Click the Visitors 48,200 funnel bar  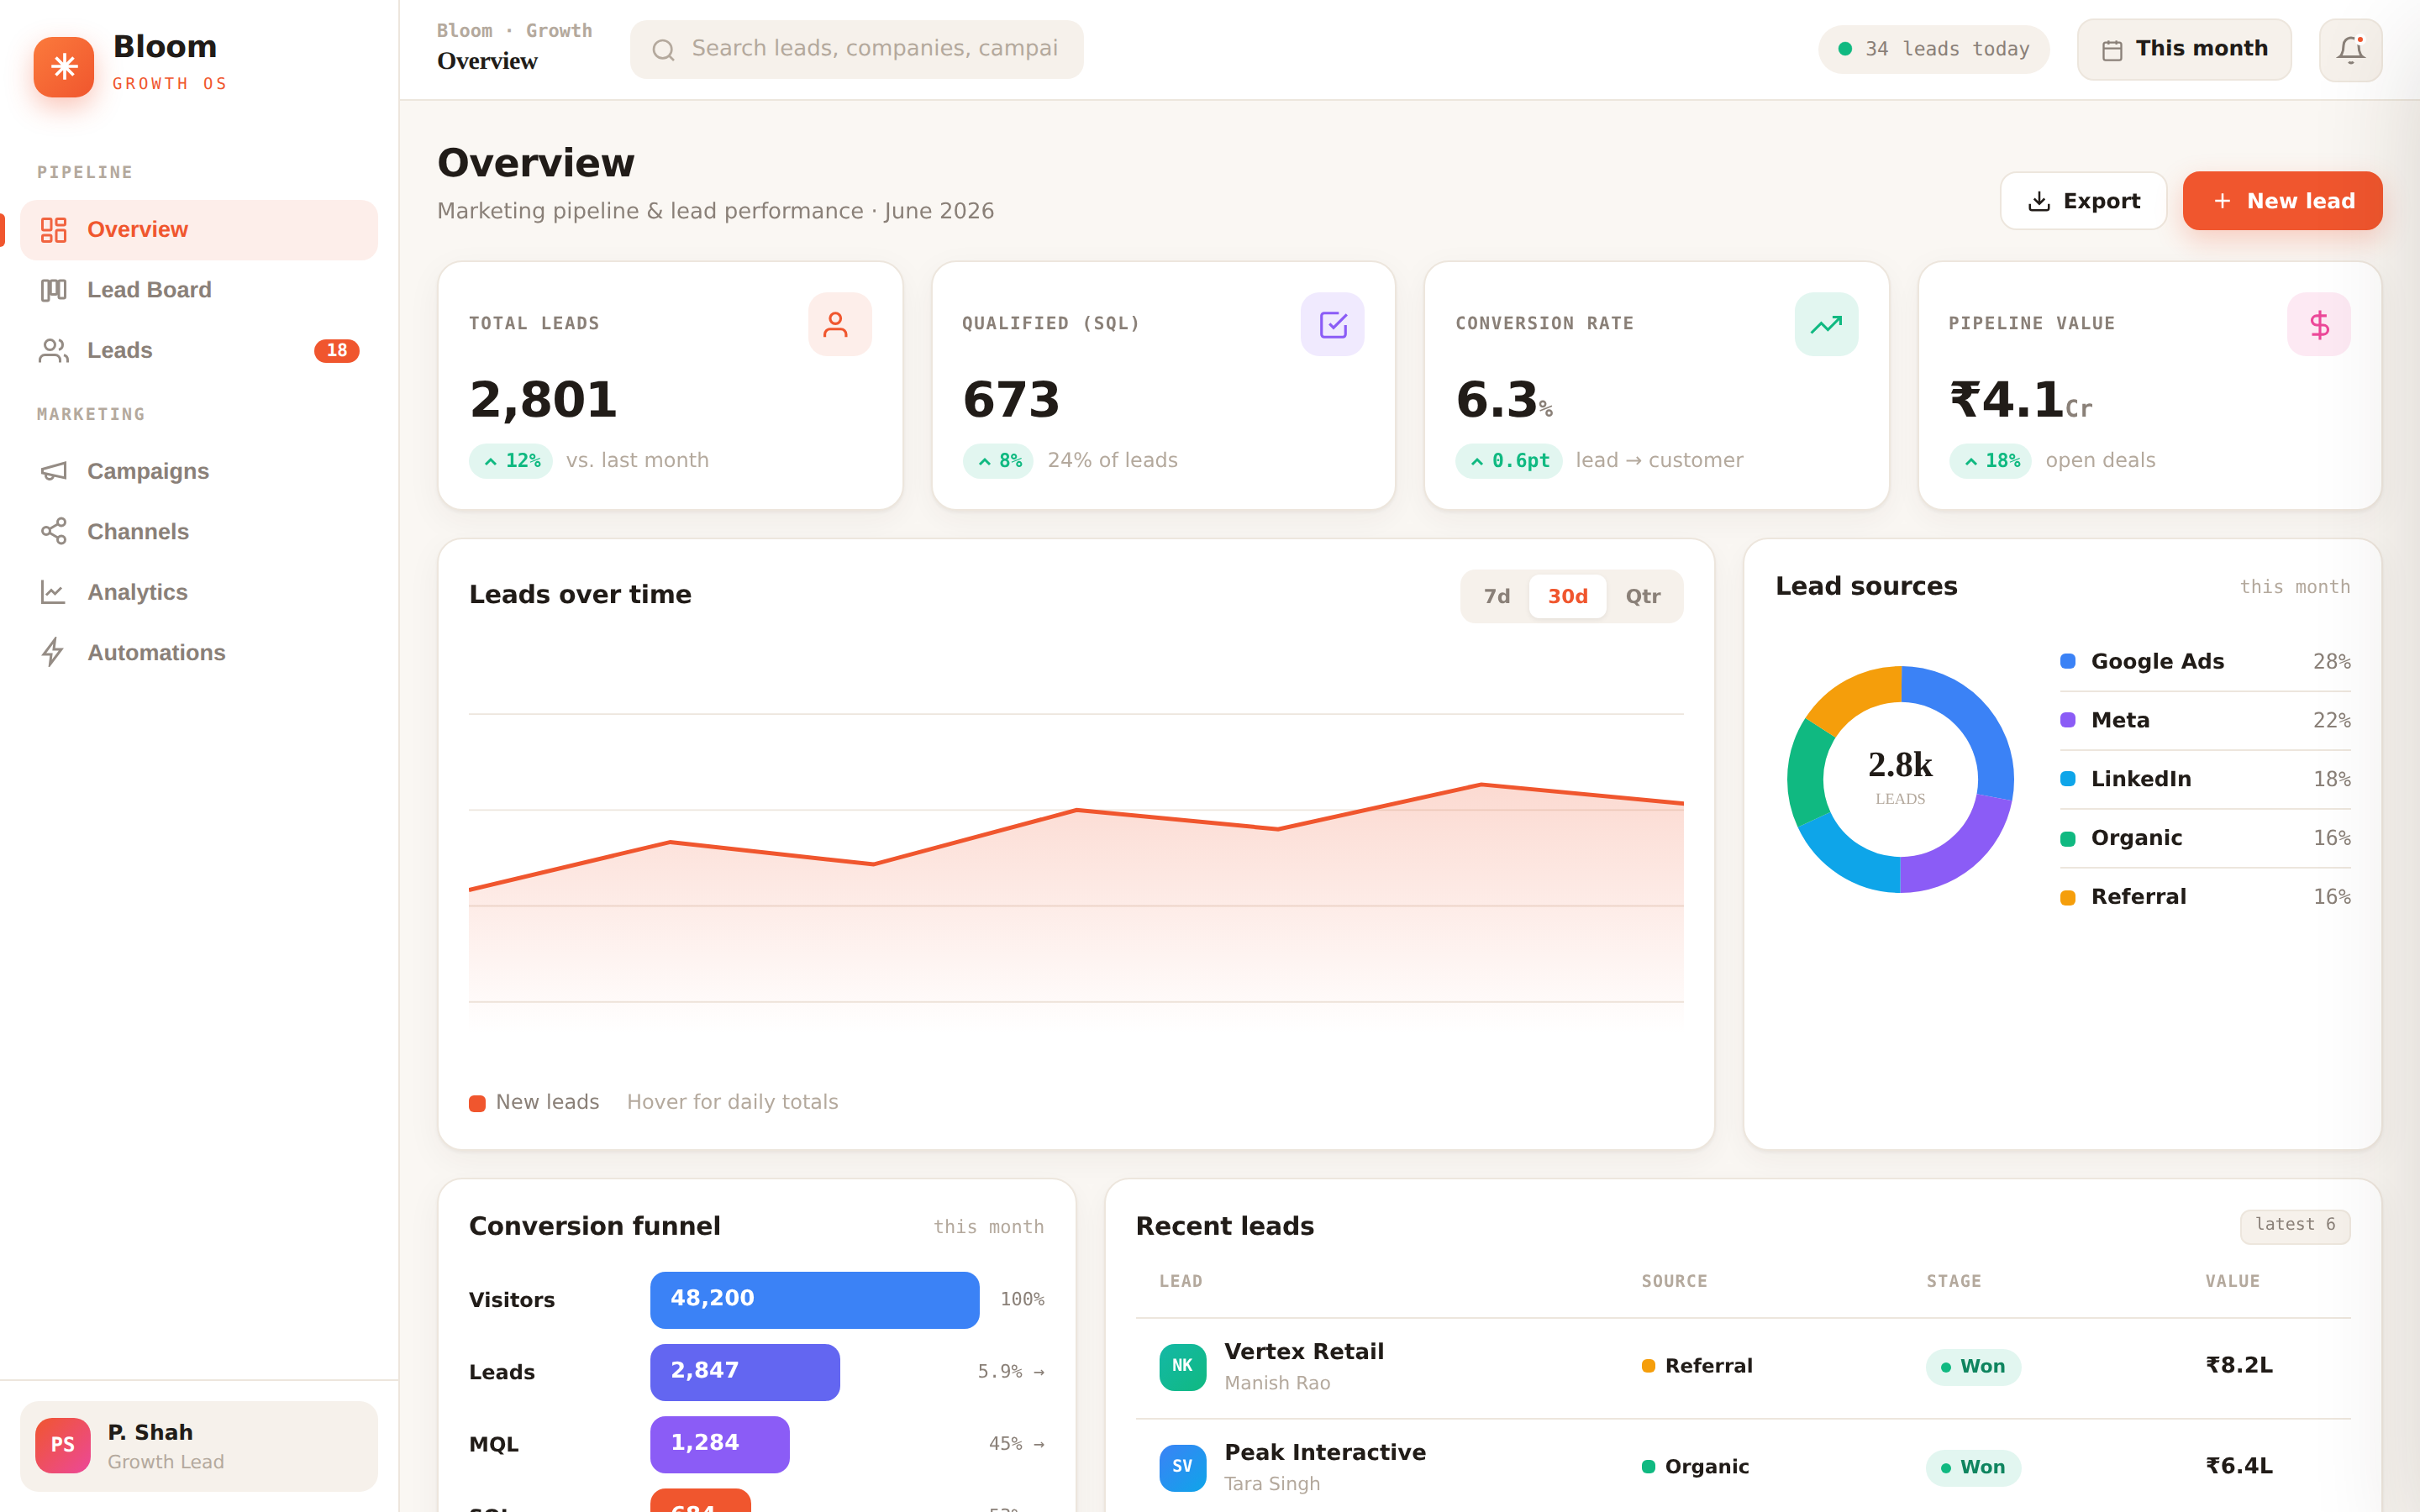tap(814, 1300)
